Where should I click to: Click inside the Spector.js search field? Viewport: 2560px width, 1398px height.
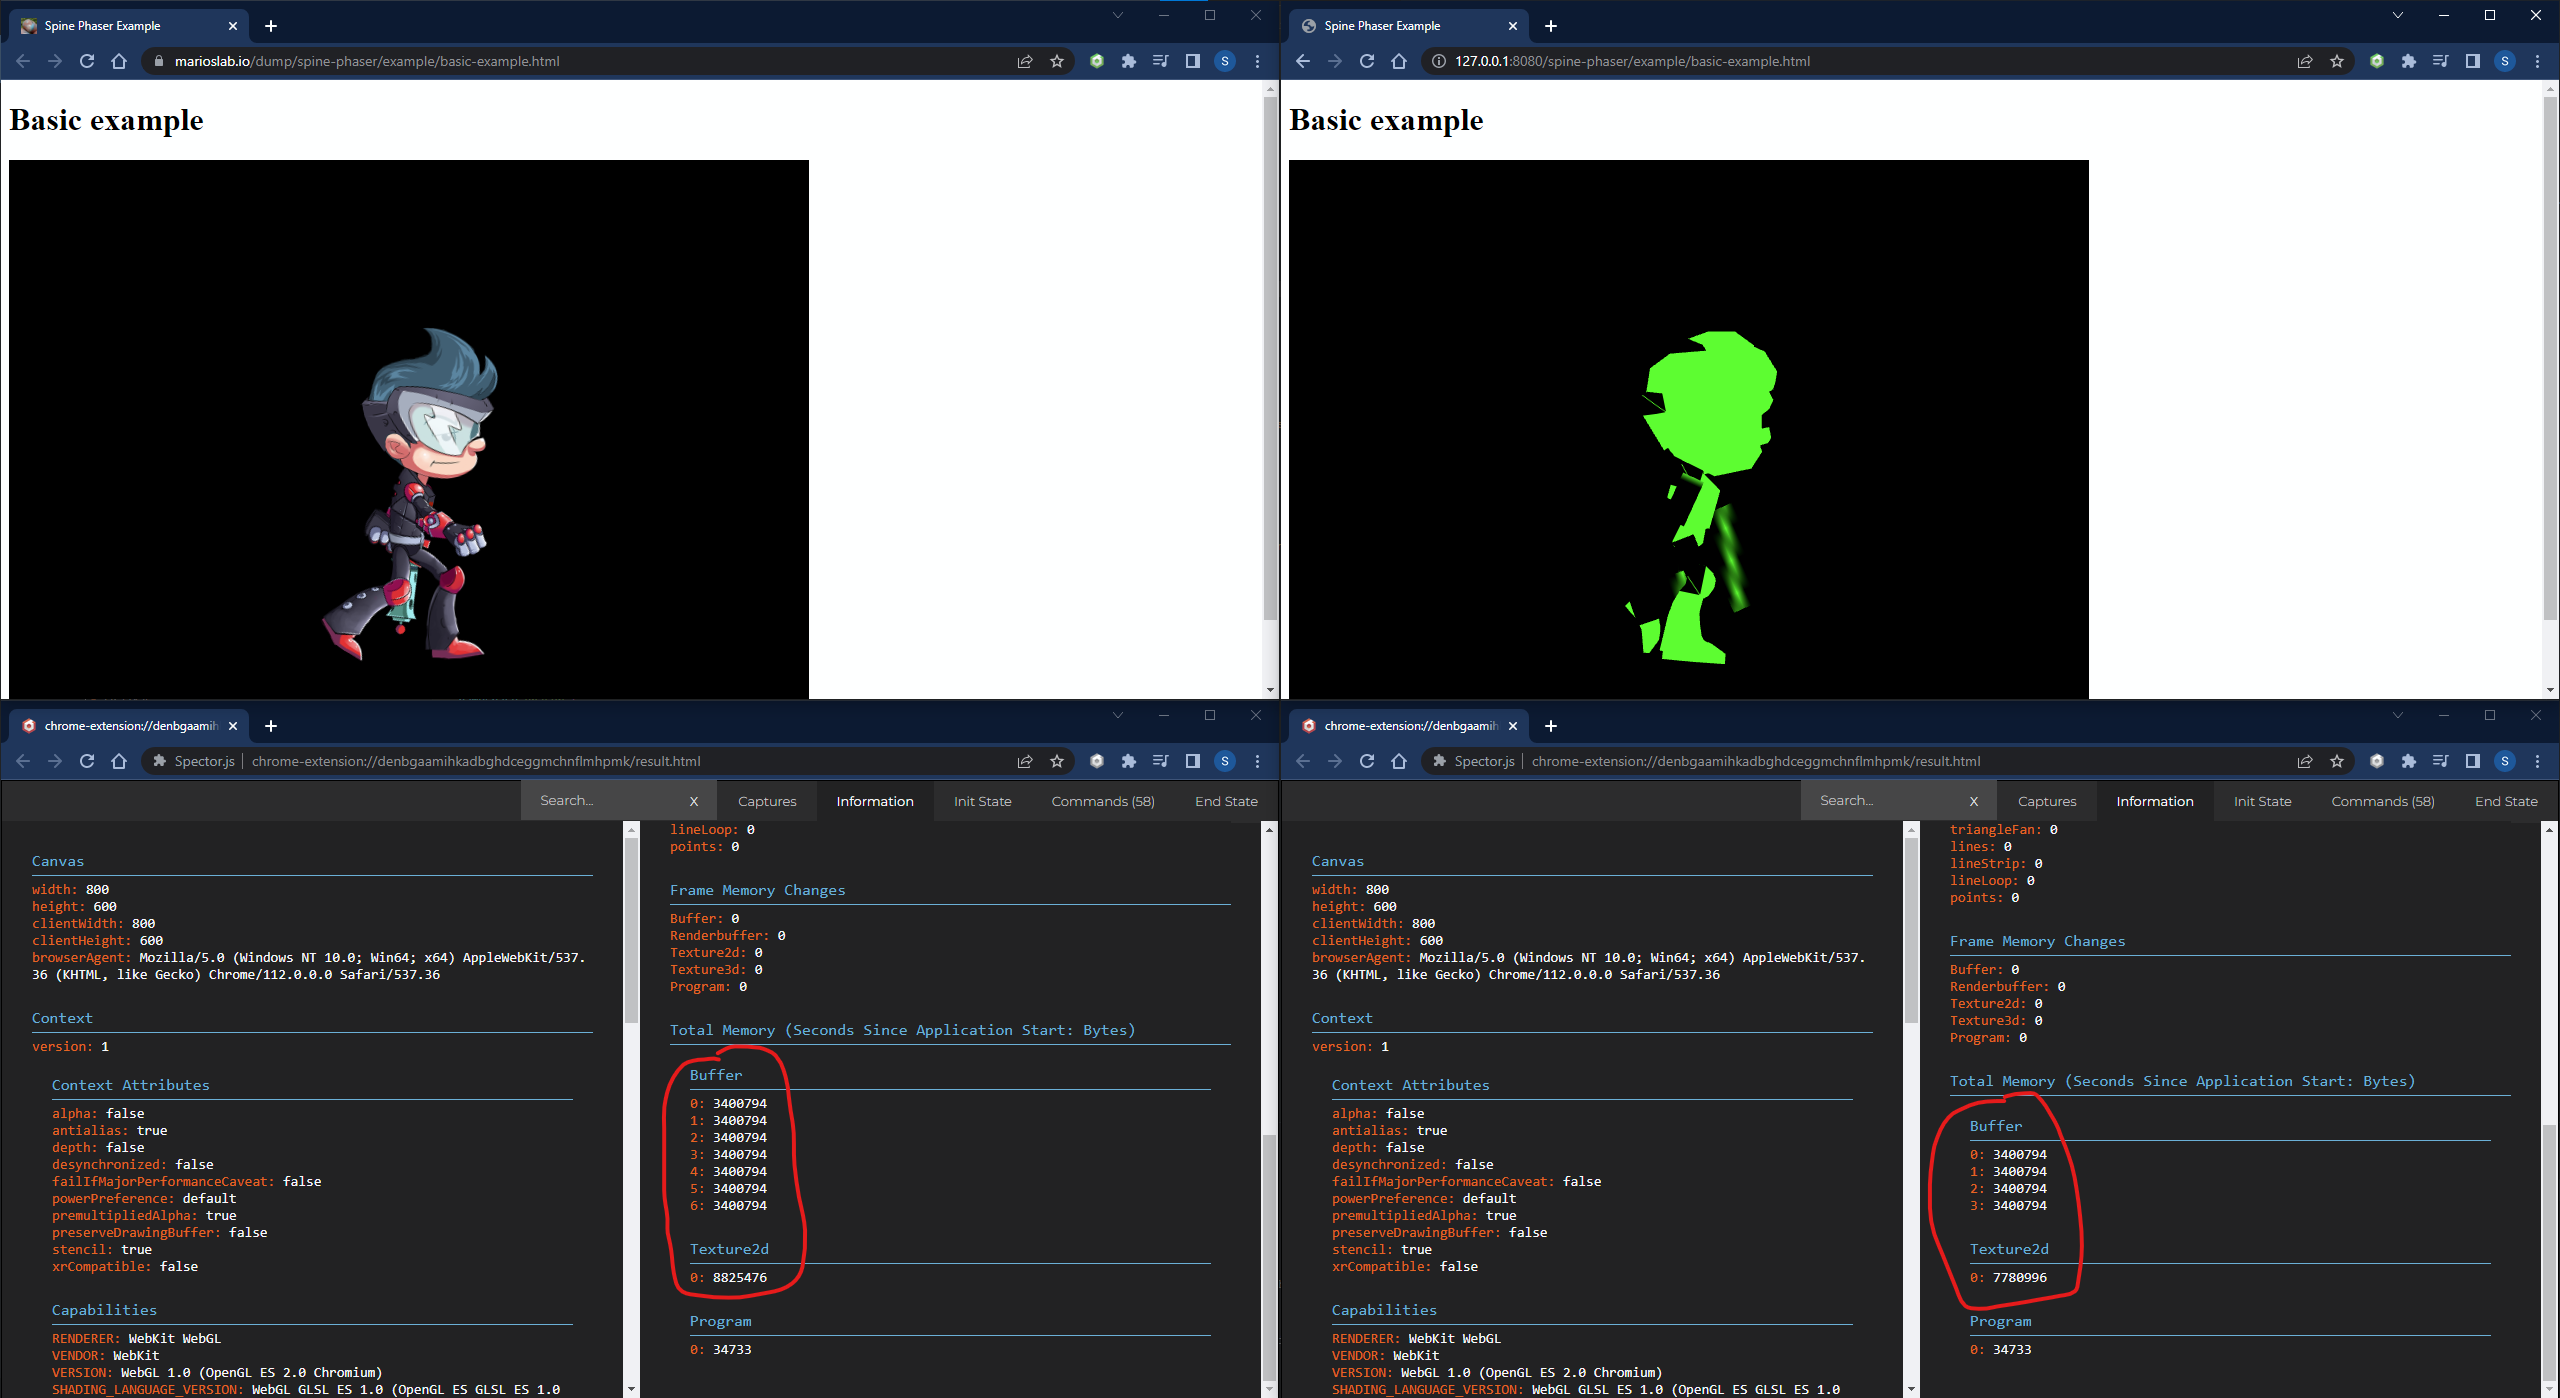coord(600,800)
